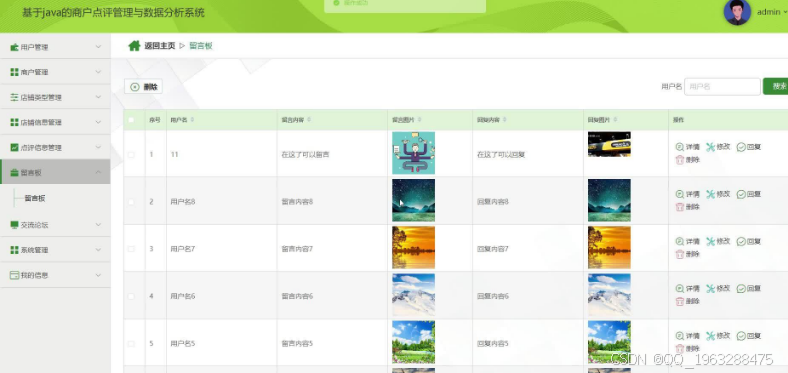Viewport: 788px width, 373px height.
Task: Click 回复 in the 用户名8 row
Action: pos(749,194)
